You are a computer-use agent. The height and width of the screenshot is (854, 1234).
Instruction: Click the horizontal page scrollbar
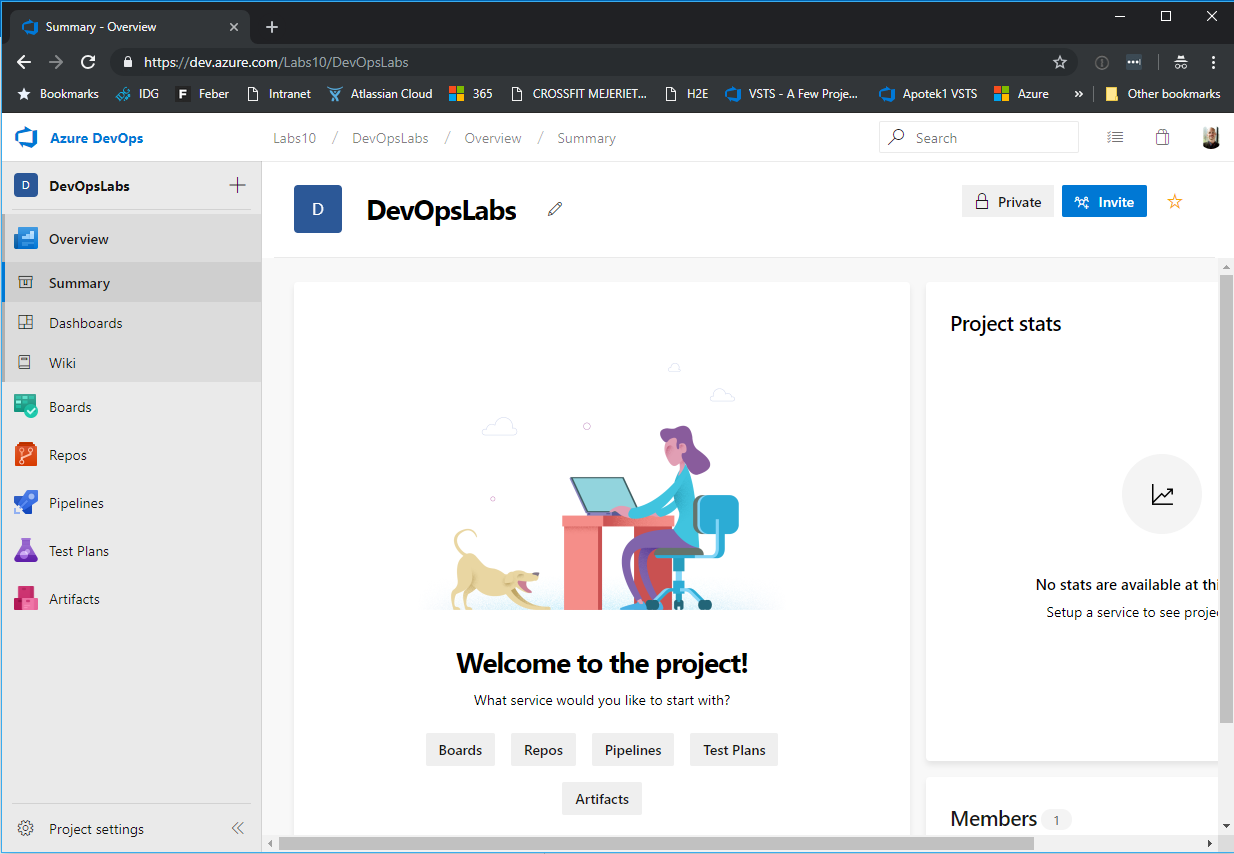[656, 844]
